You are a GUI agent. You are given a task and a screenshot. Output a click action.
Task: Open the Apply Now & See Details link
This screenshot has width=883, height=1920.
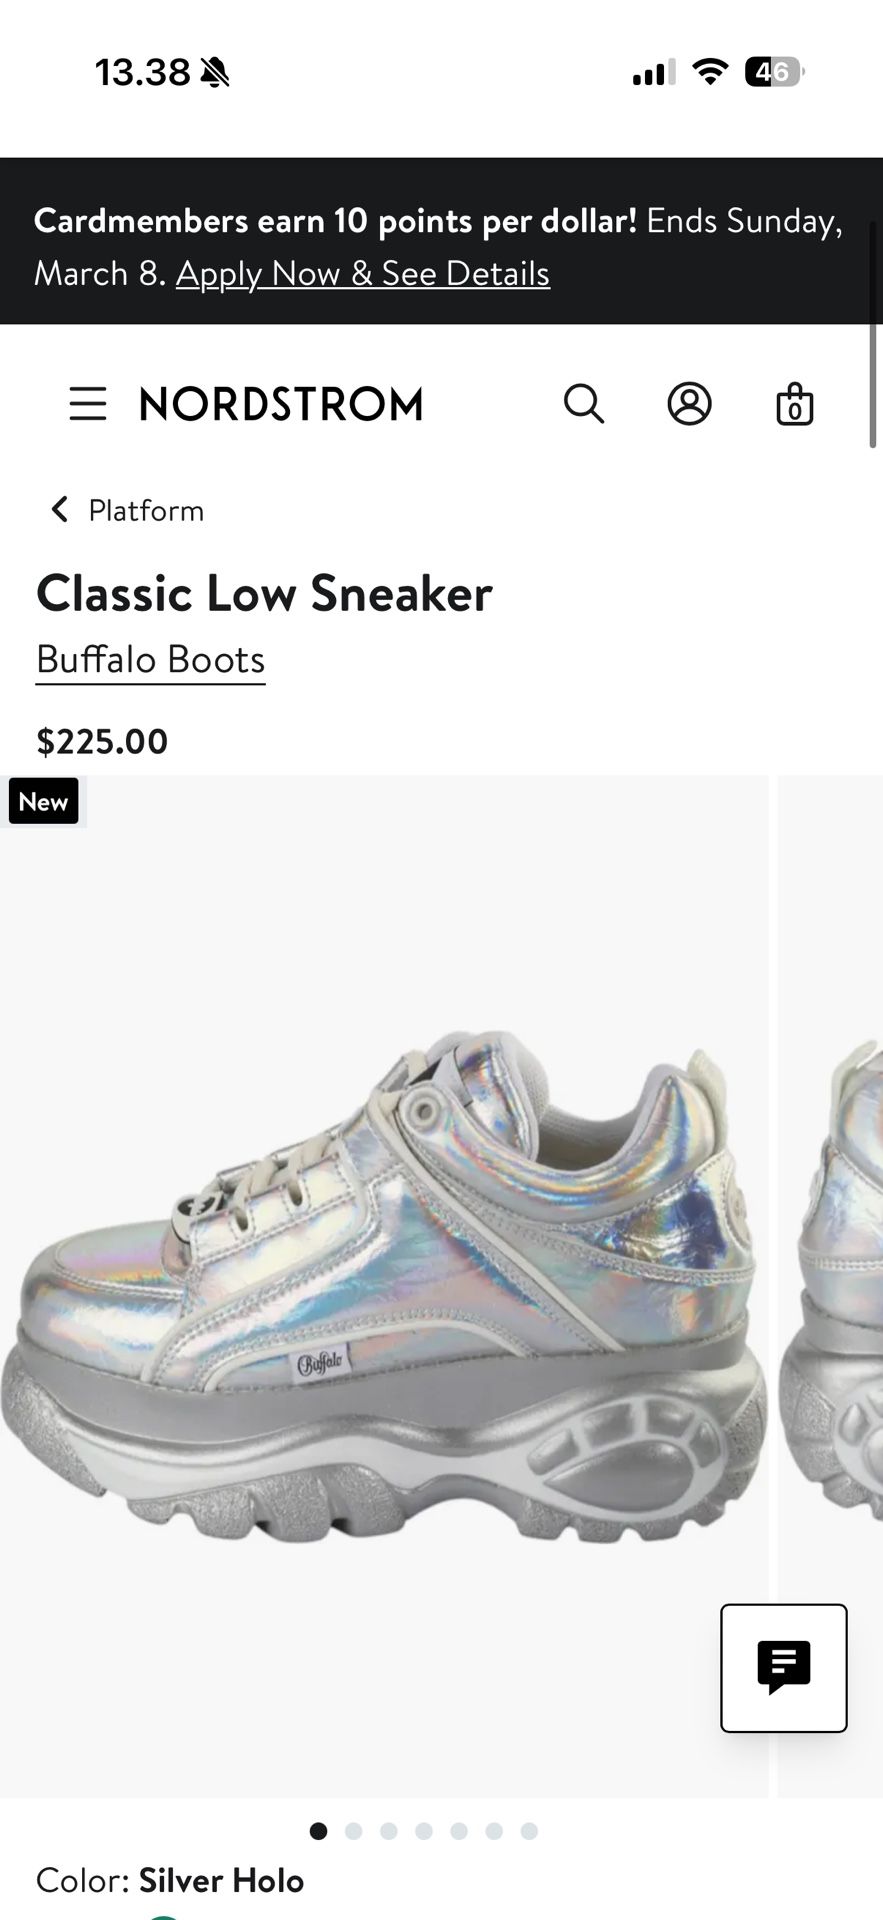coord(362,273)
